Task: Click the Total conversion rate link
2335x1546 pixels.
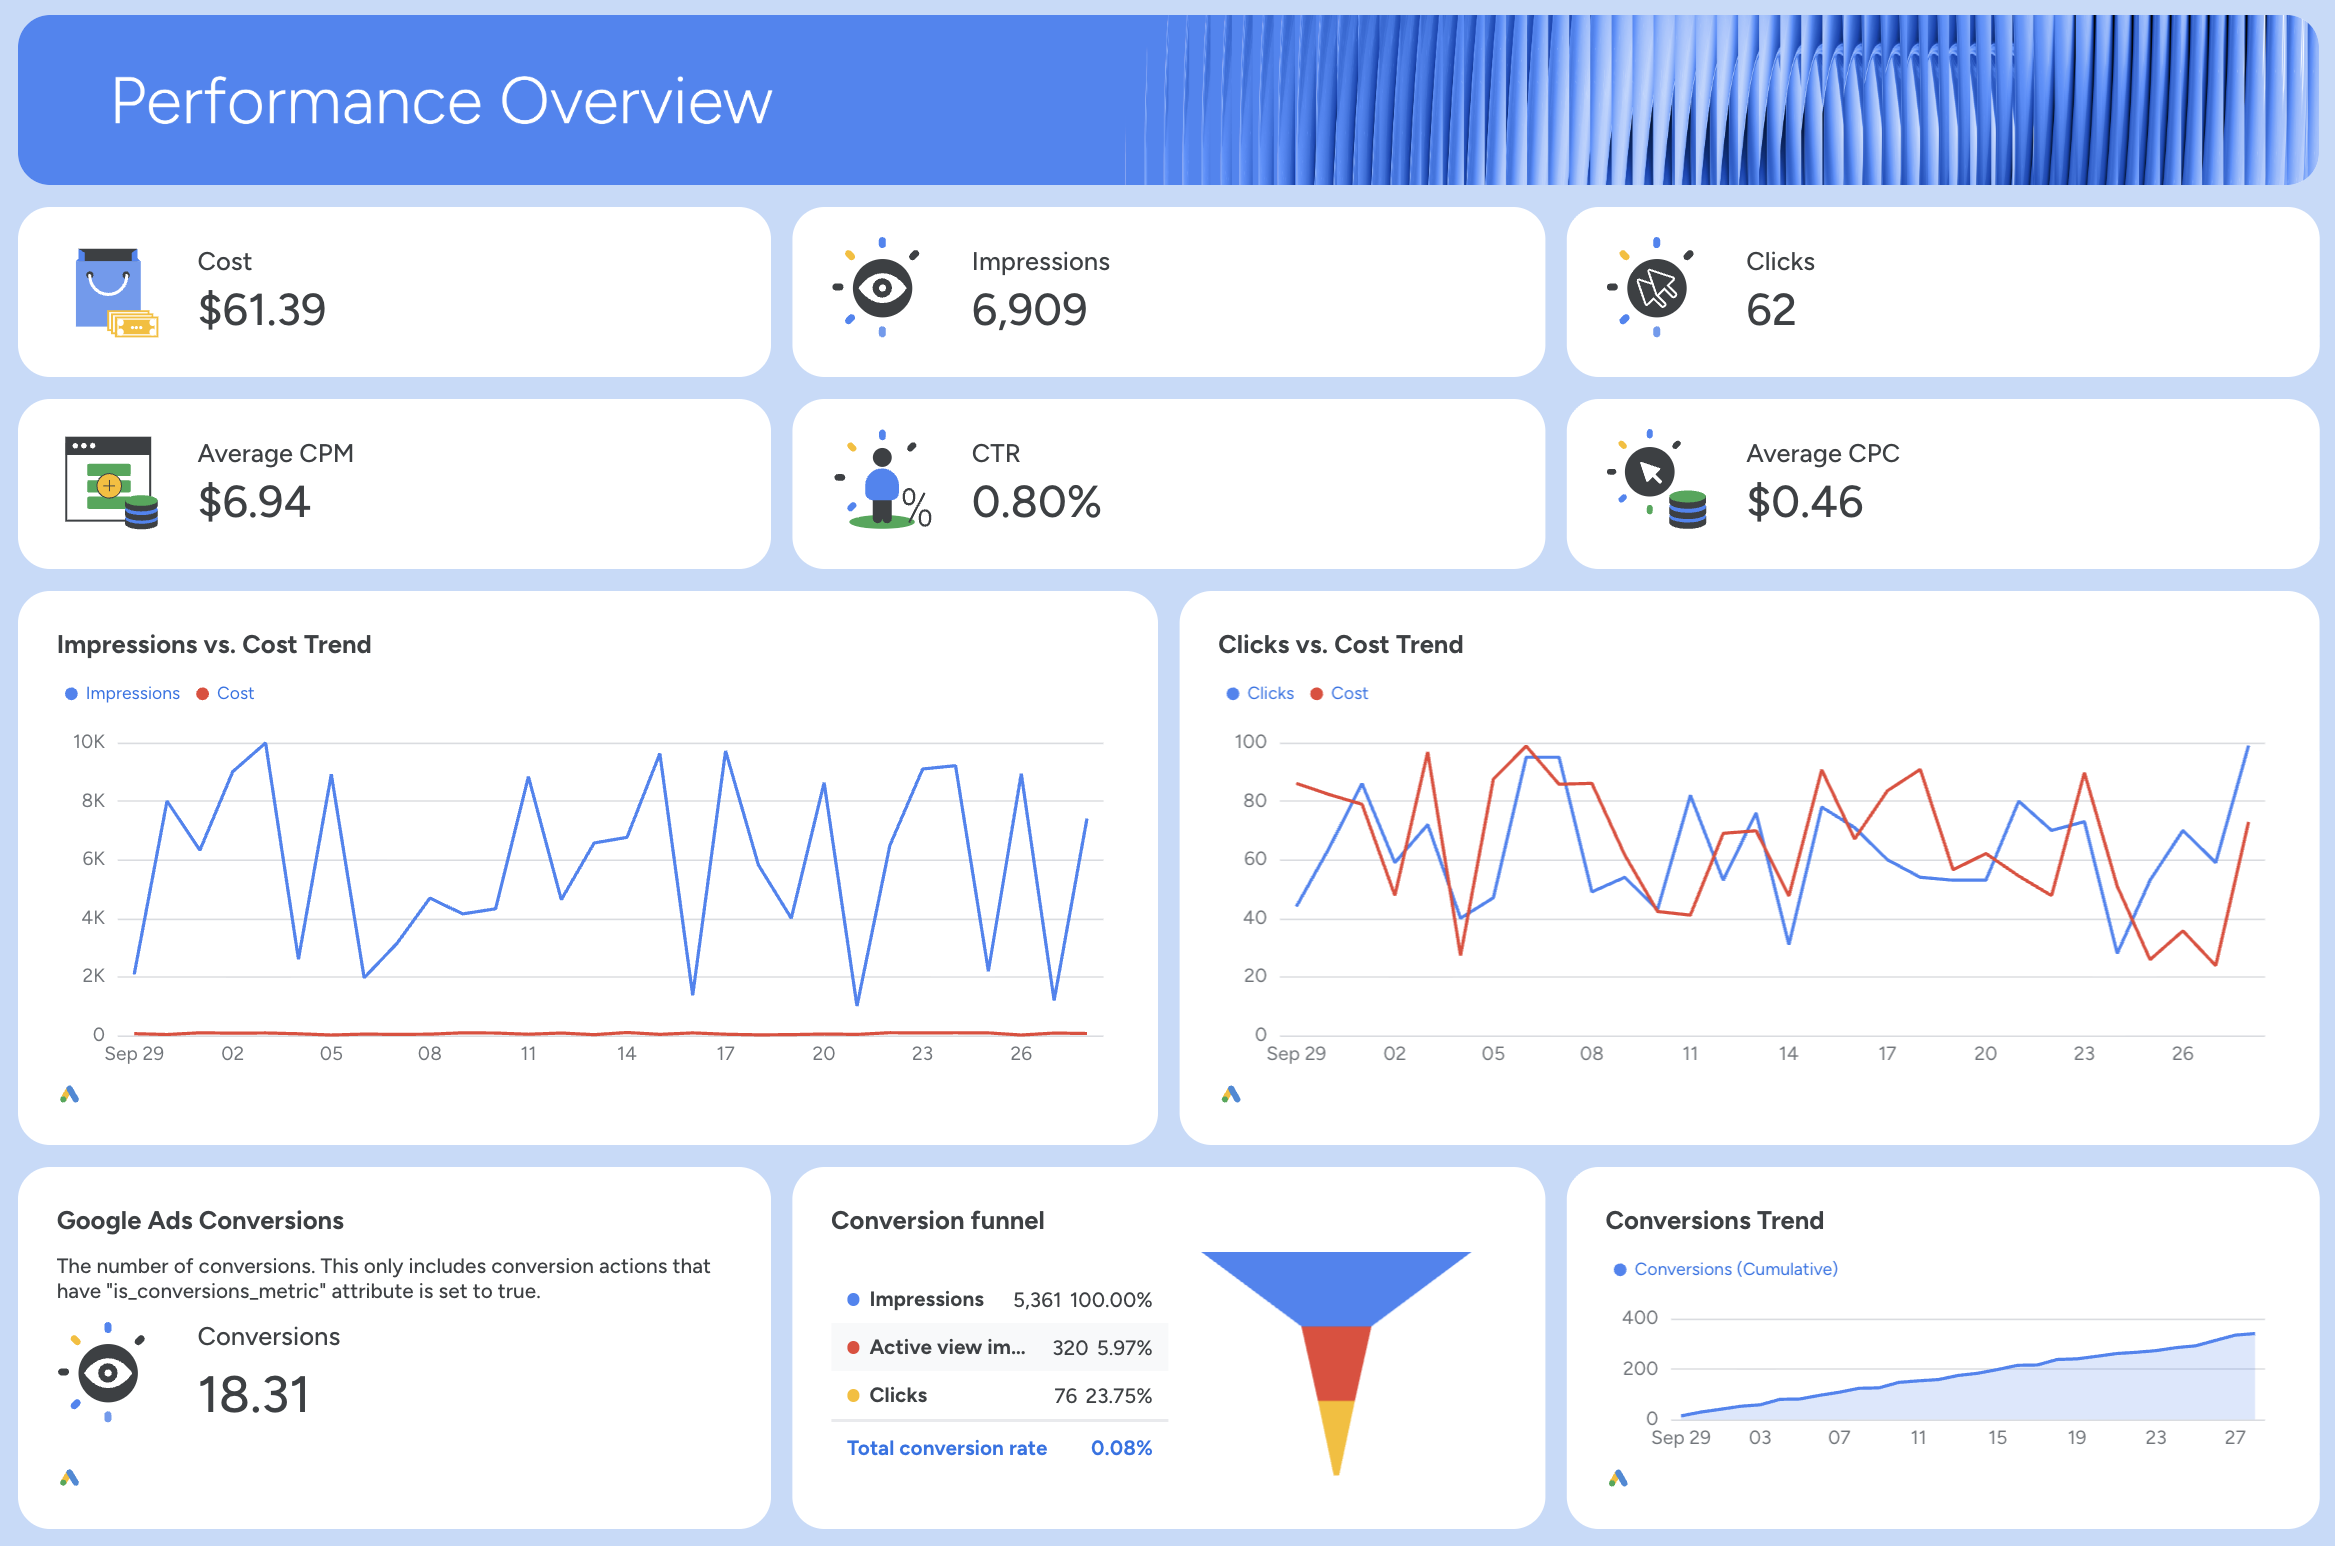Action: [946, 1447]
